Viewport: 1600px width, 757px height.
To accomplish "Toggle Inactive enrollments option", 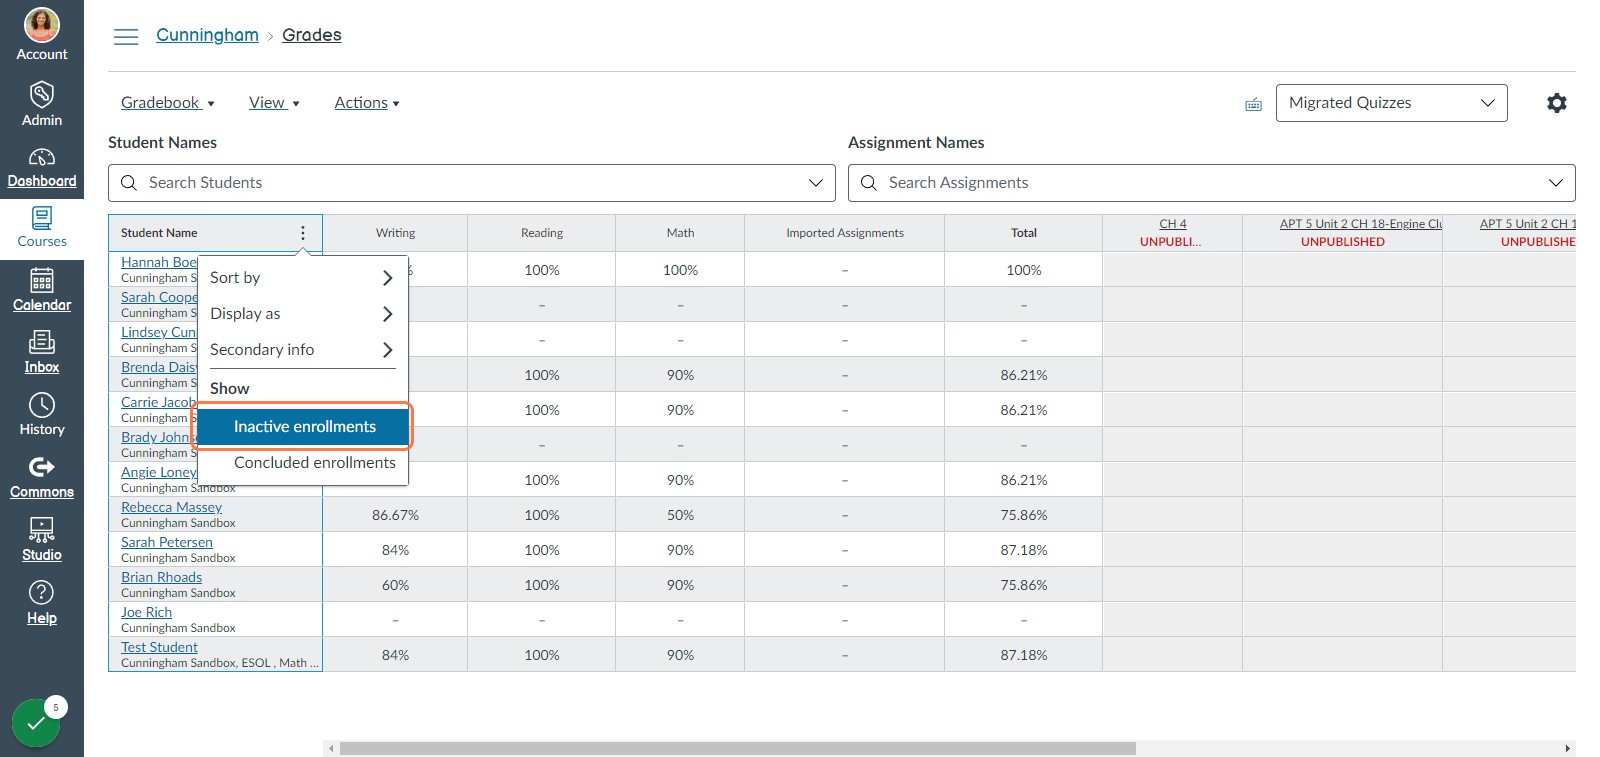I will (303, 426).
